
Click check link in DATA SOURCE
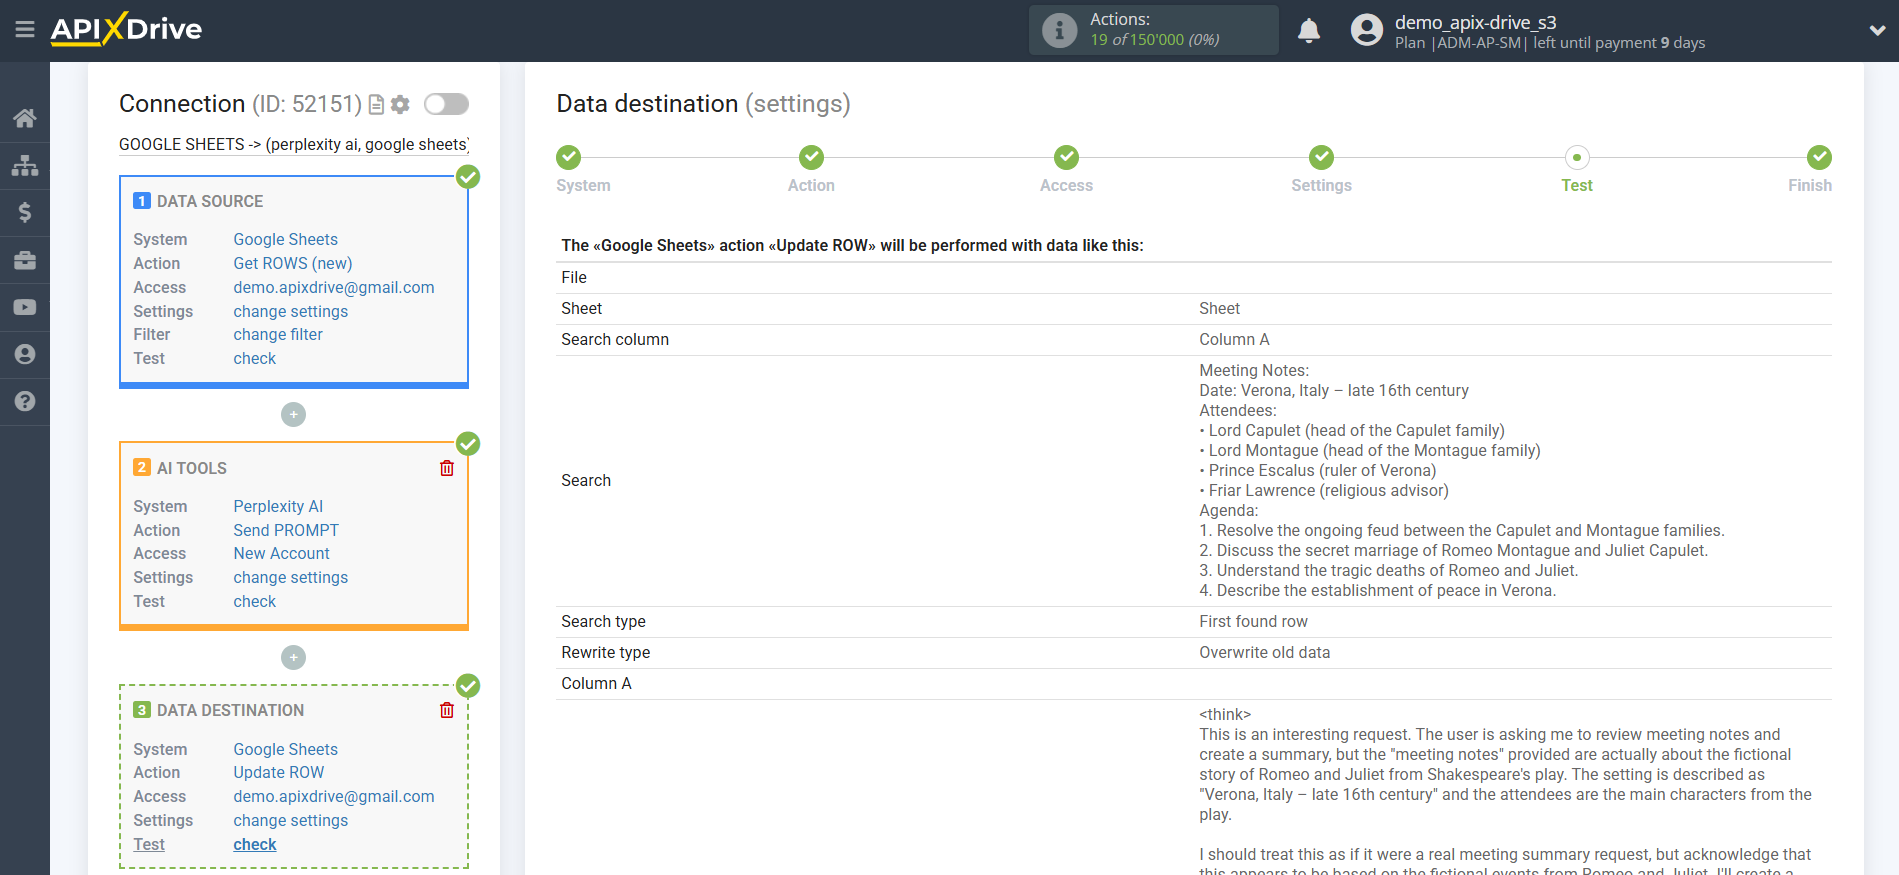point(255,358)
